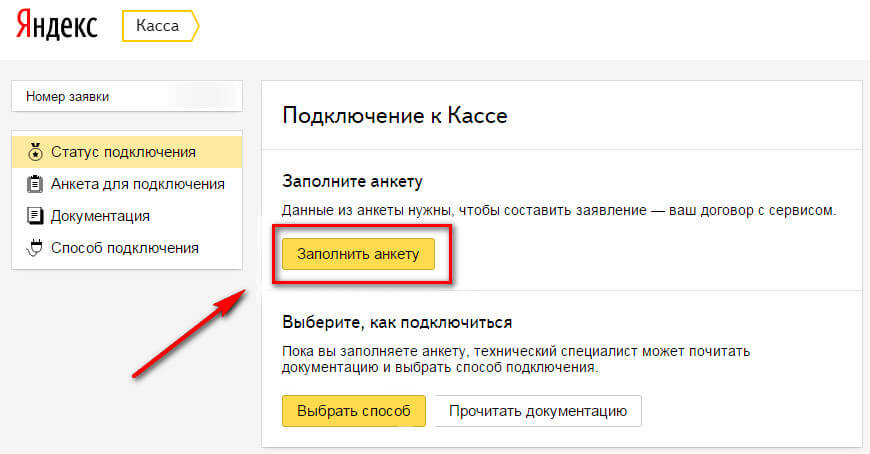Click the Прочитать документацию button
The image size is (870, 454).
point(537,411)
